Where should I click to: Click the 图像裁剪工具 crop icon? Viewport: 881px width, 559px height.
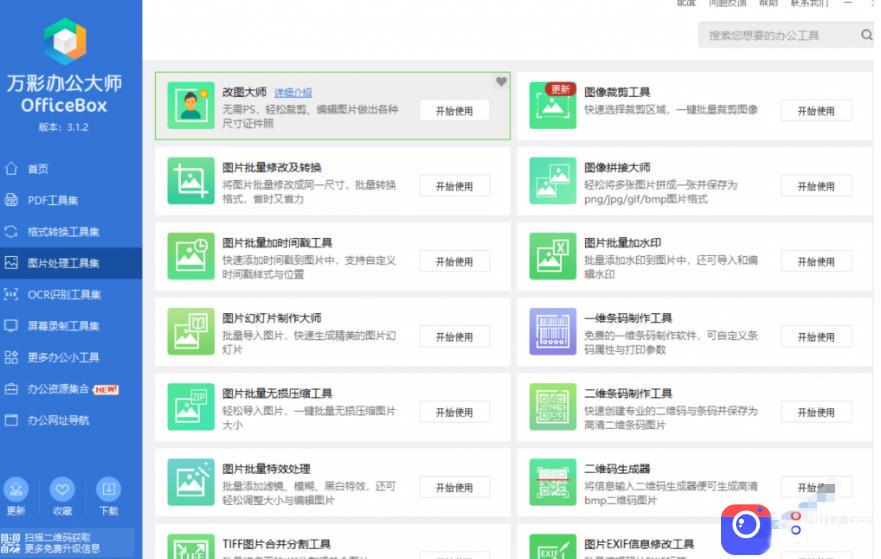pos(552,105)
